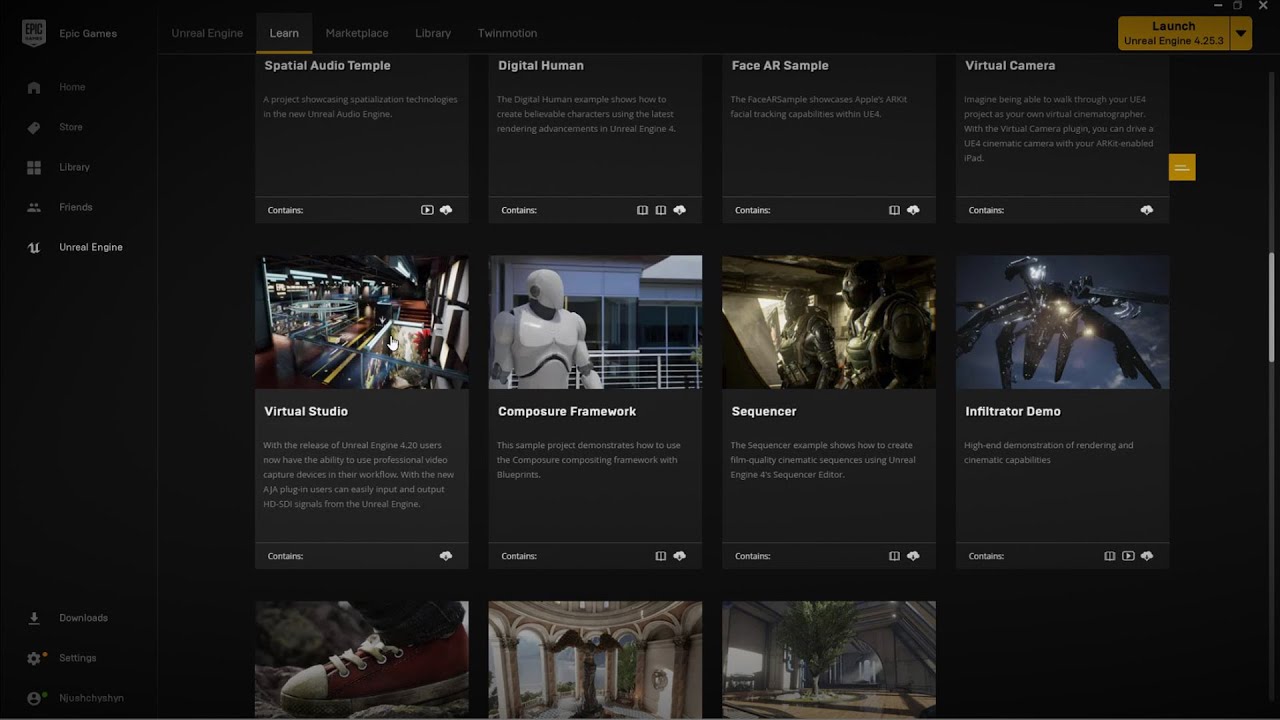Click second documentation icon on Digital Human card

[661, 210]
